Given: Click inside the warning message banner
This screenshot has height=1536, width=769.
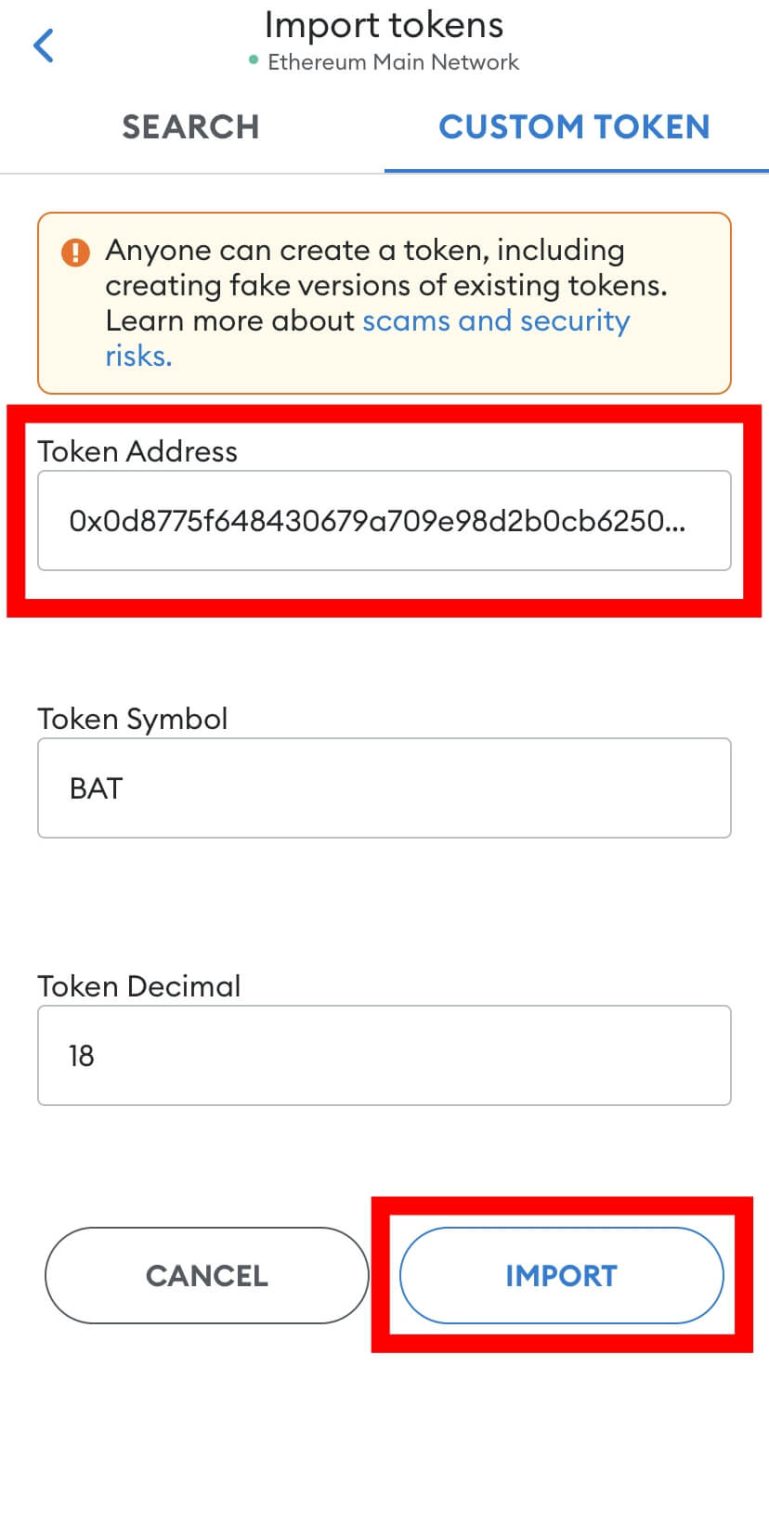Looking at the screenshot, I should point(384,300).
